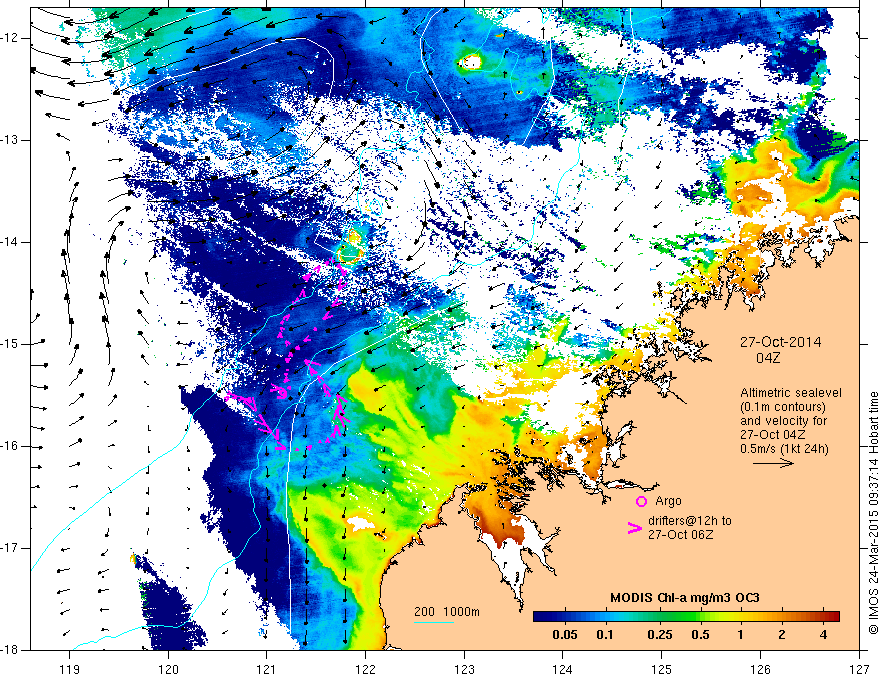Click the colorbar tick label 0.05
This screenshot has height=680, width=880.
click(565, 635)
